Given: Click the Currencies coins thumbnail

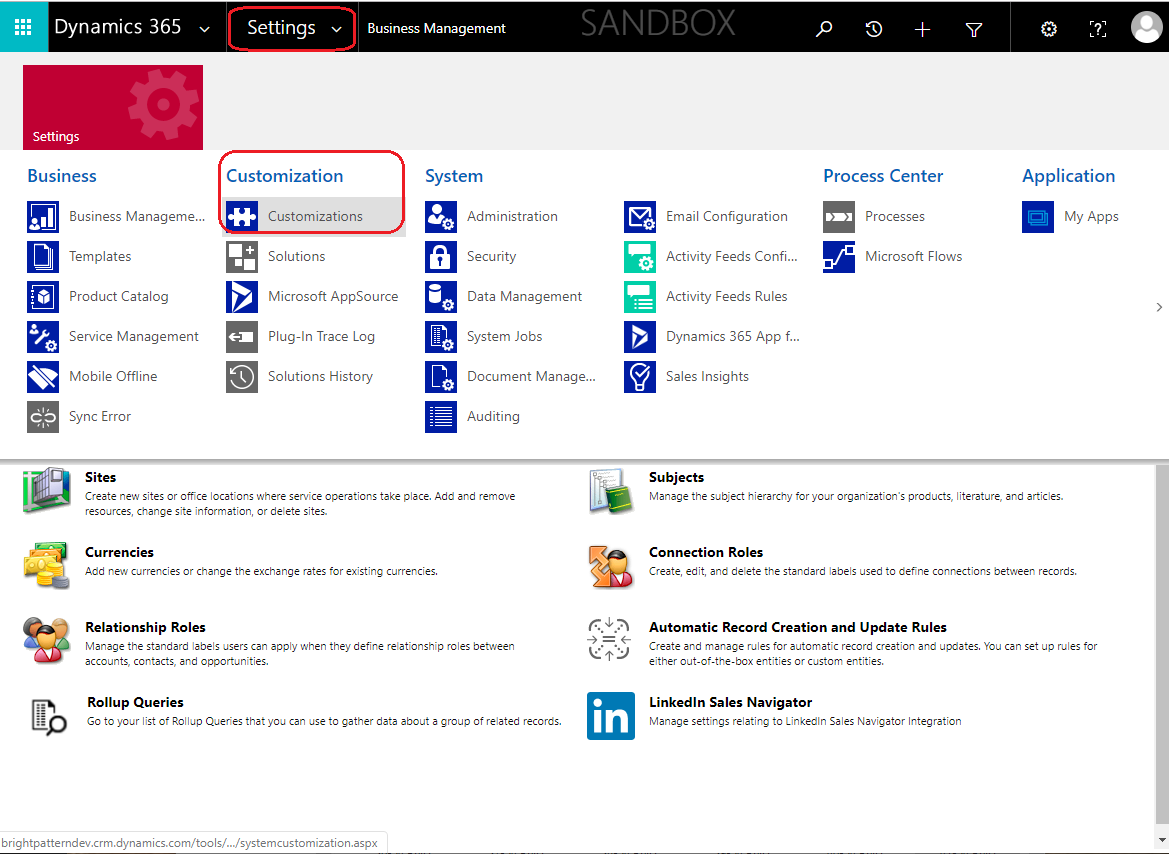Looking at the screenshot, I should pos(46,565).
